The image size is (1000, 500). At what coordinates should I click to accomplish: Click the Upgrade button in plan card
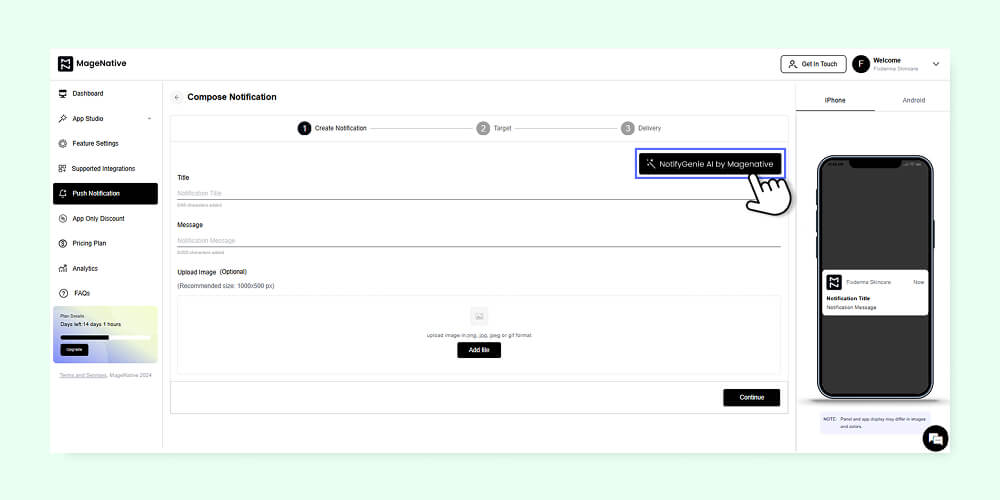pos(74,350)
